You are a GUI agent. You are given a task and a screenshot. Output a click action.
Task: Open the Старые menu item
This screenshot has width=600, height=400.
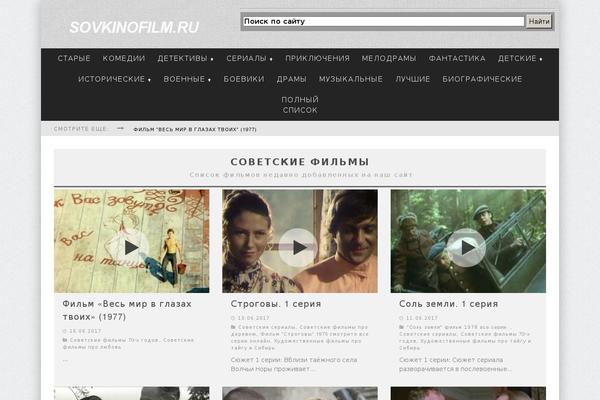74,58
